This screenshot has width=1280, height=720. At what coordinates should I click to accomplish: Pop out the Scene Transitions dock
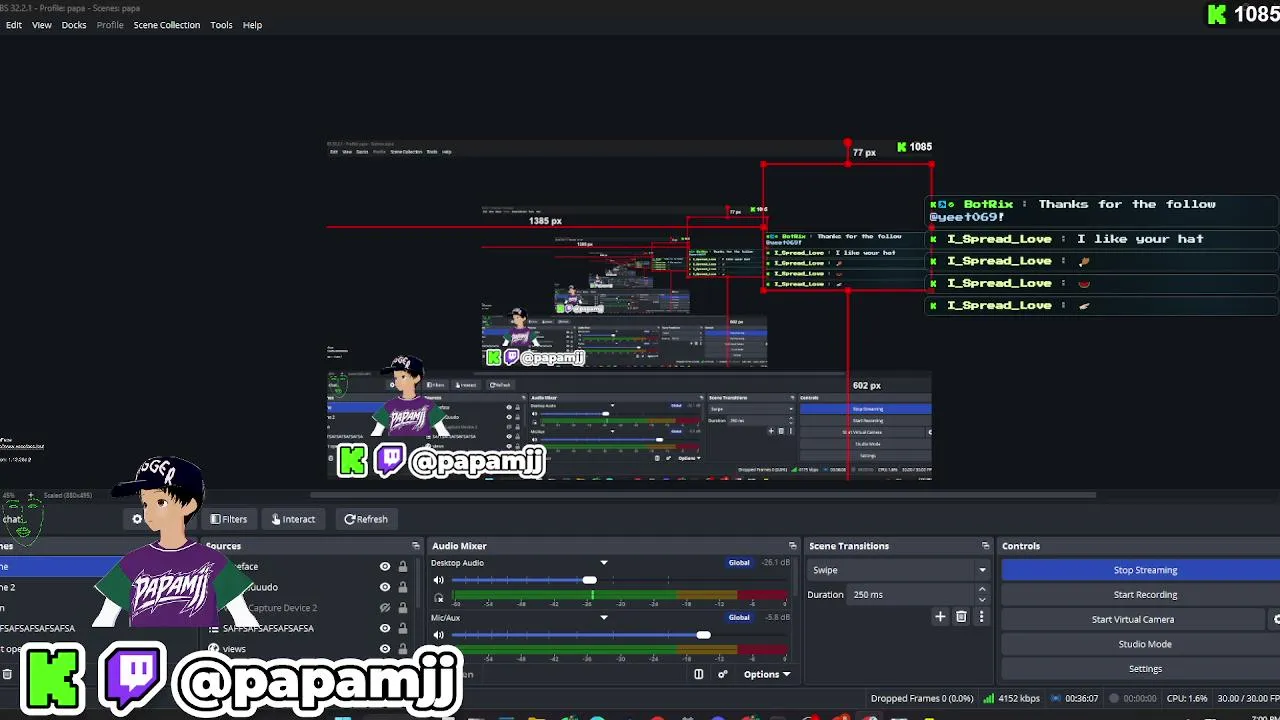986,546
